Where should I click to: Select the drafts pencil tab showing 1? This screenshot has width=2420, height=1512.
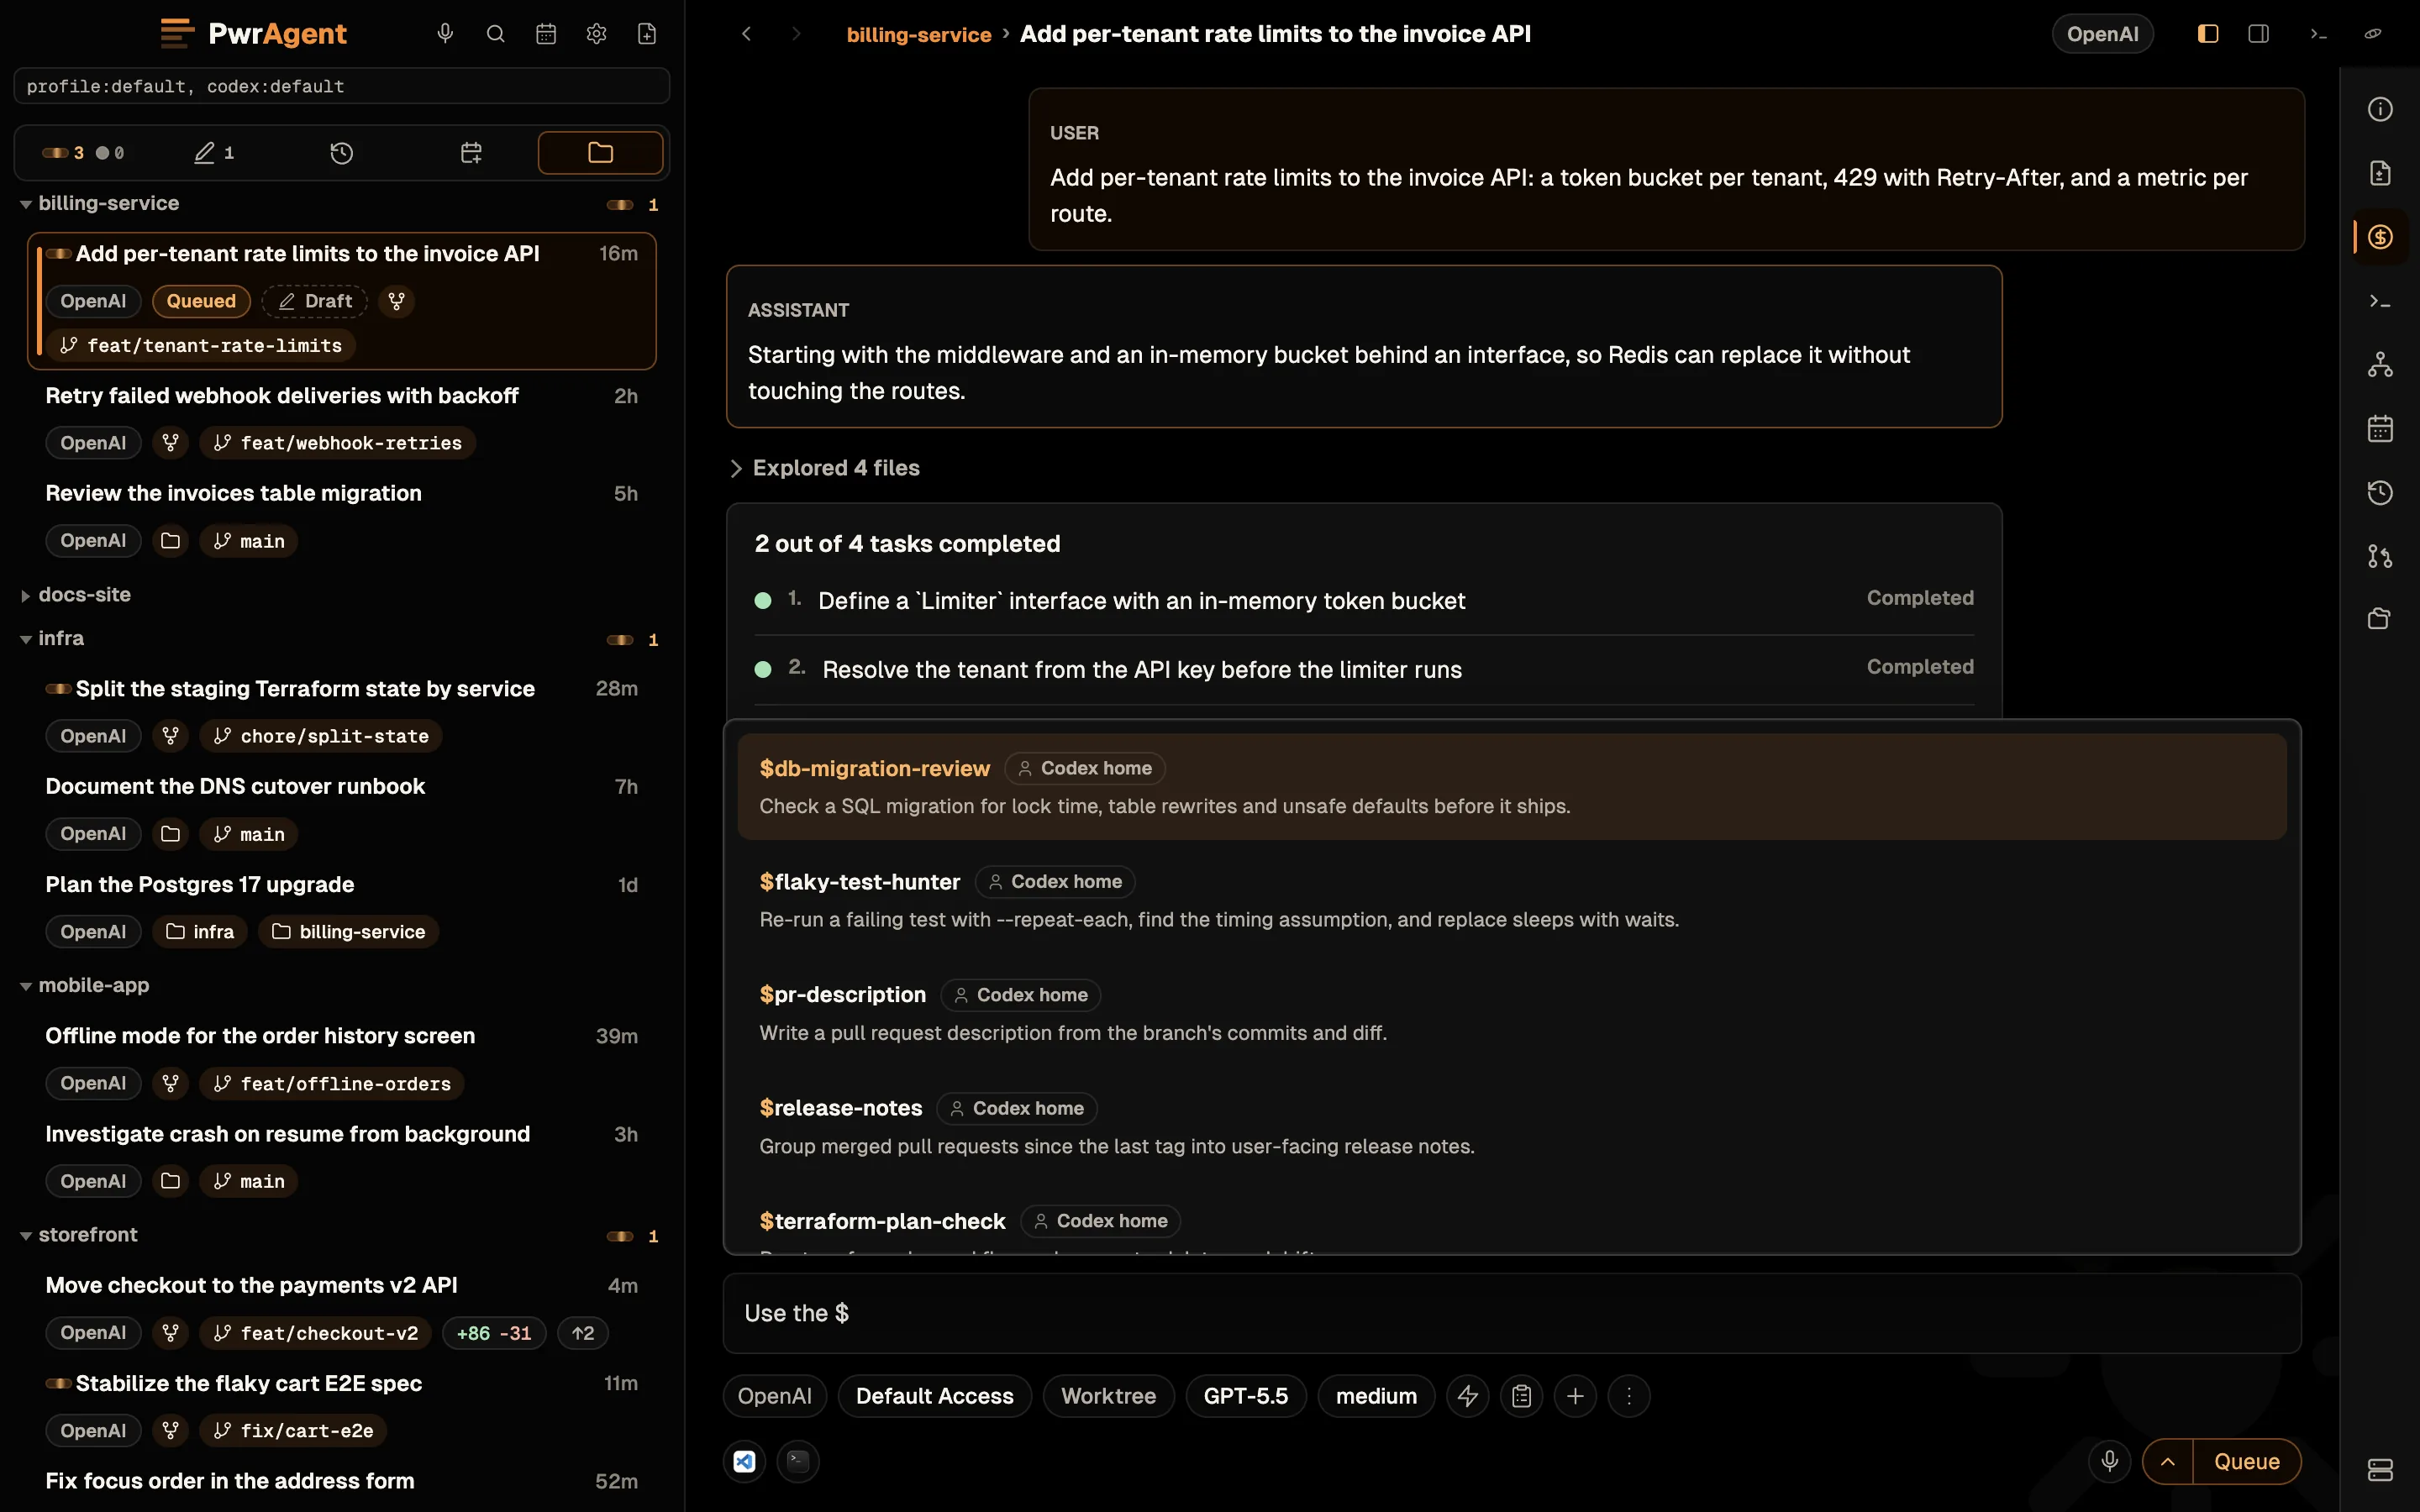(x=214, y=153)
